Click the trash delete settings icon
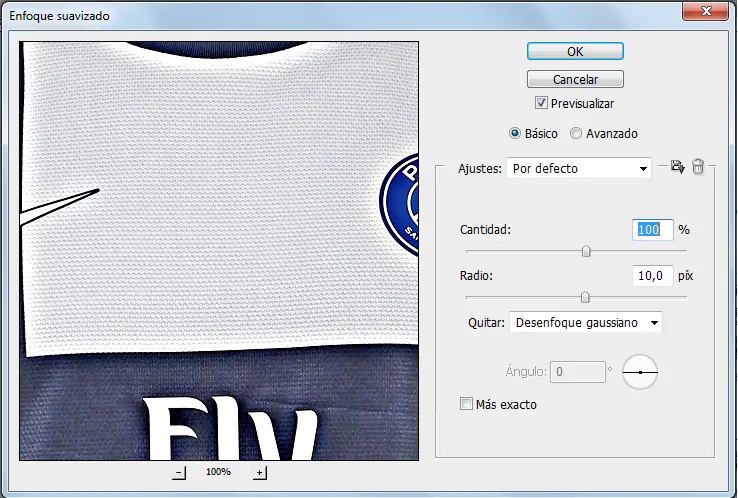This screenshot has height=498, width=738. [698, 167]
